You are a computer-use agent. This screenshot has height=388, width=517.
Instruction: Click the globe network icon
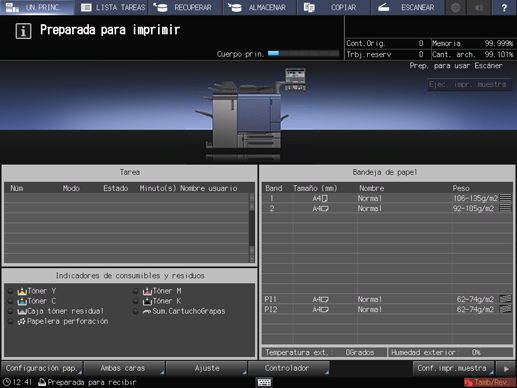click(456, 7)
